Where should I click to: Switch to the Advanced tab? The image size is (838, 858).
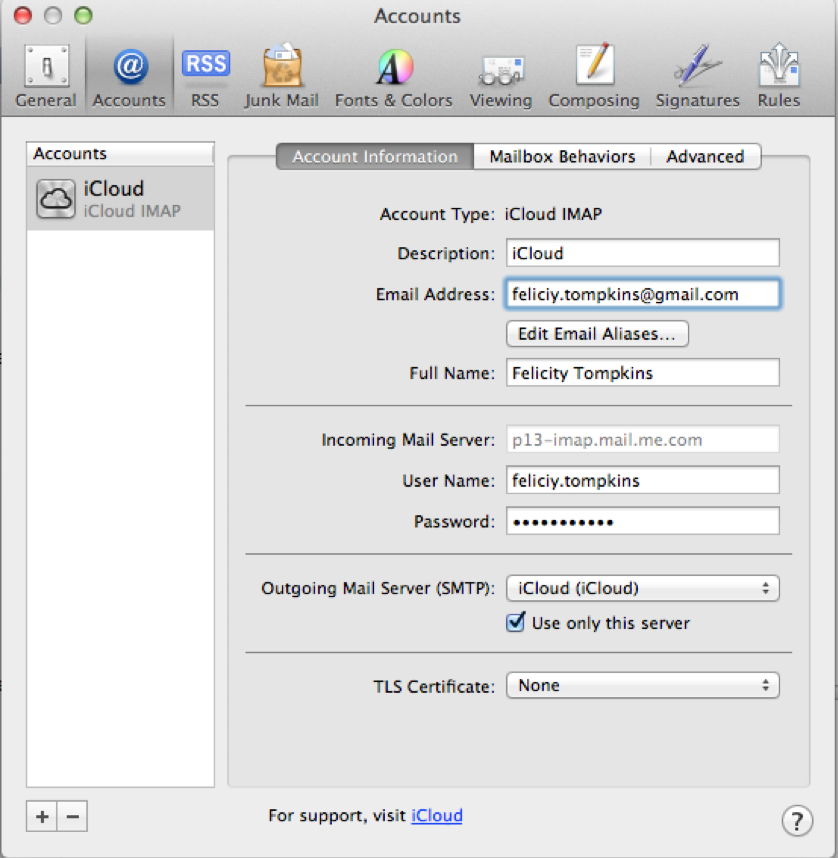click(x=706, y=156)
